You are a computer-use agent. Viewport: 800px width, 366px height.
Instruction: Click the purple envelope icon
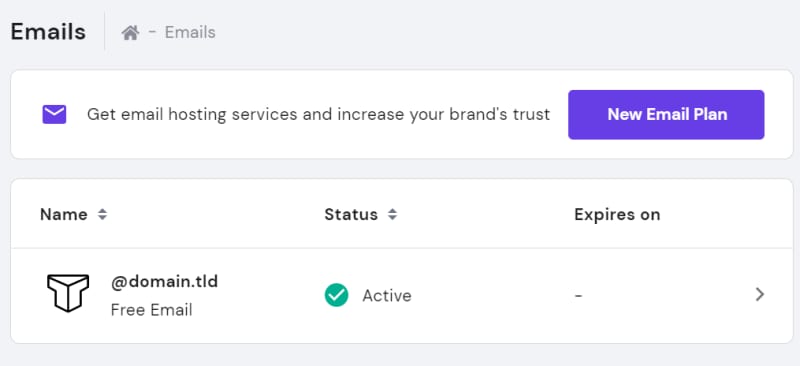pos(54,114)
